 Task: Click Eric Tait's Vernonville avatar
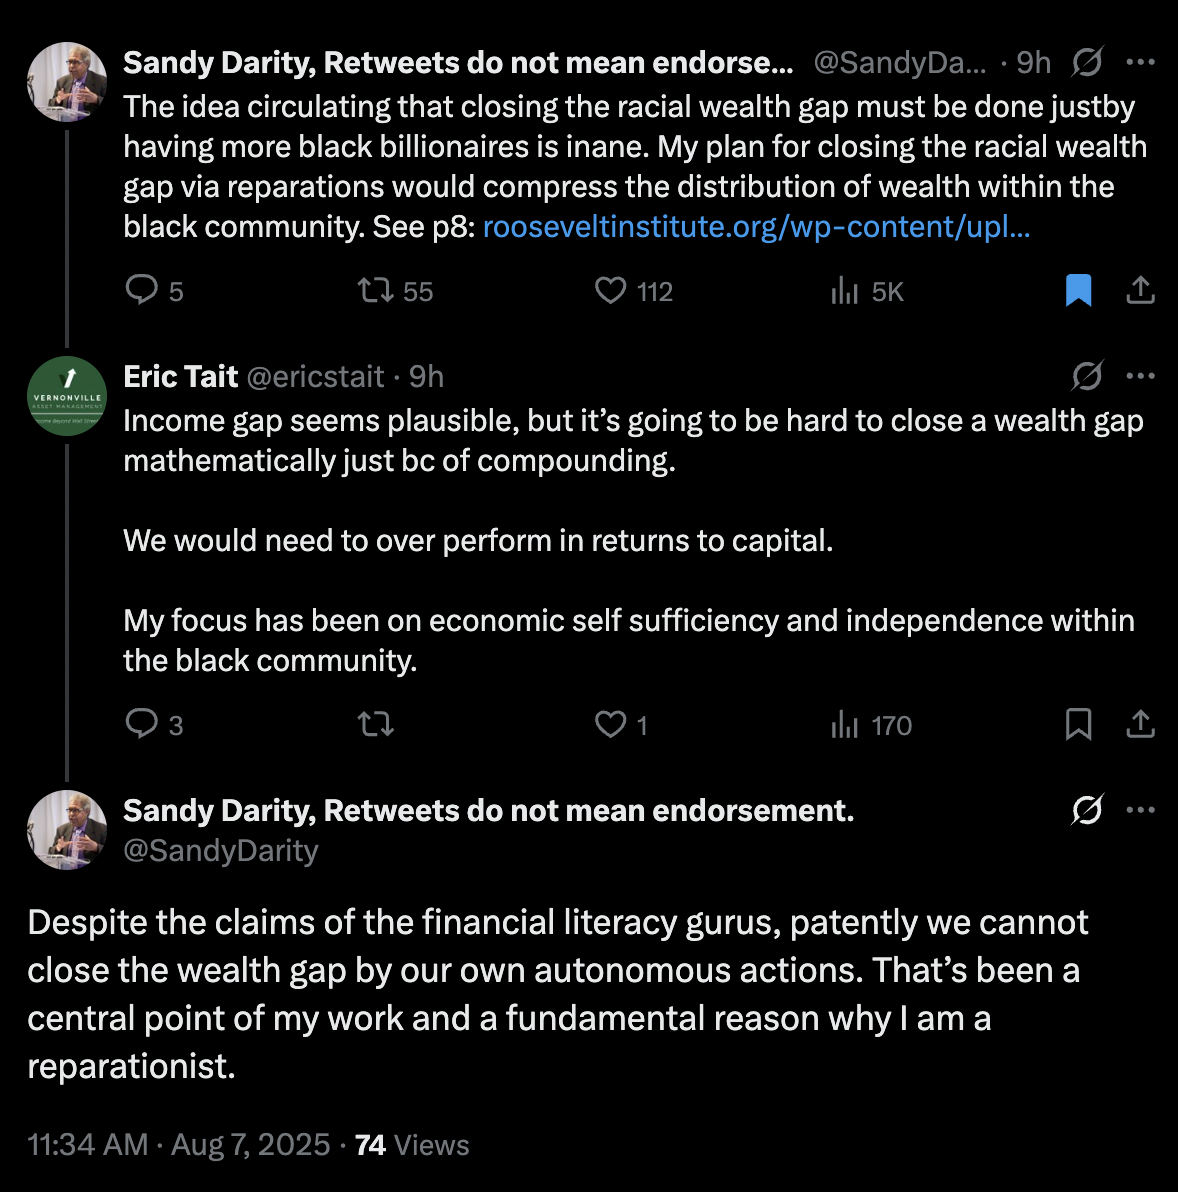[67, 395]
